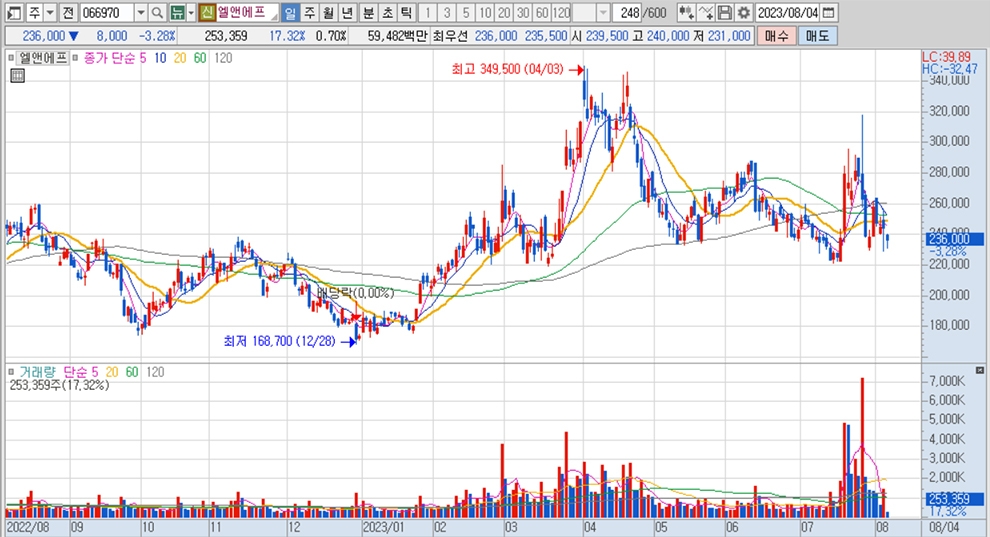This screenshot has width=990, height=537.
Task: Toggle the 일 daily chart period
Action: (x=290, y=13)
